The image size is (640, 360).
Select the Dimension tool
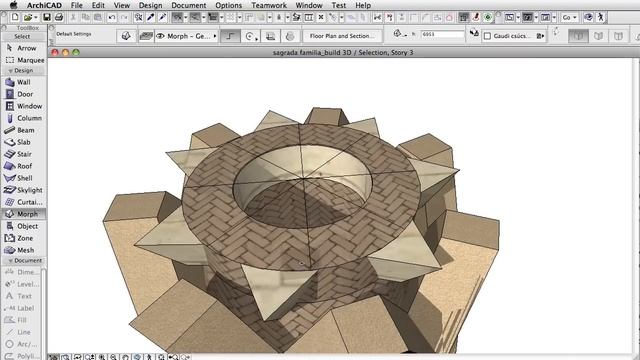point(22,272)
